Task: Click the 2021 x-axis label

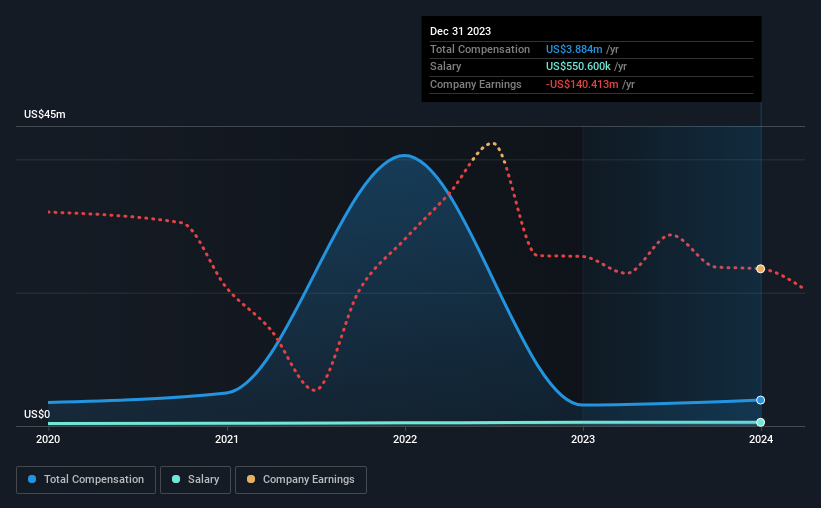Action: click(227, 439)
